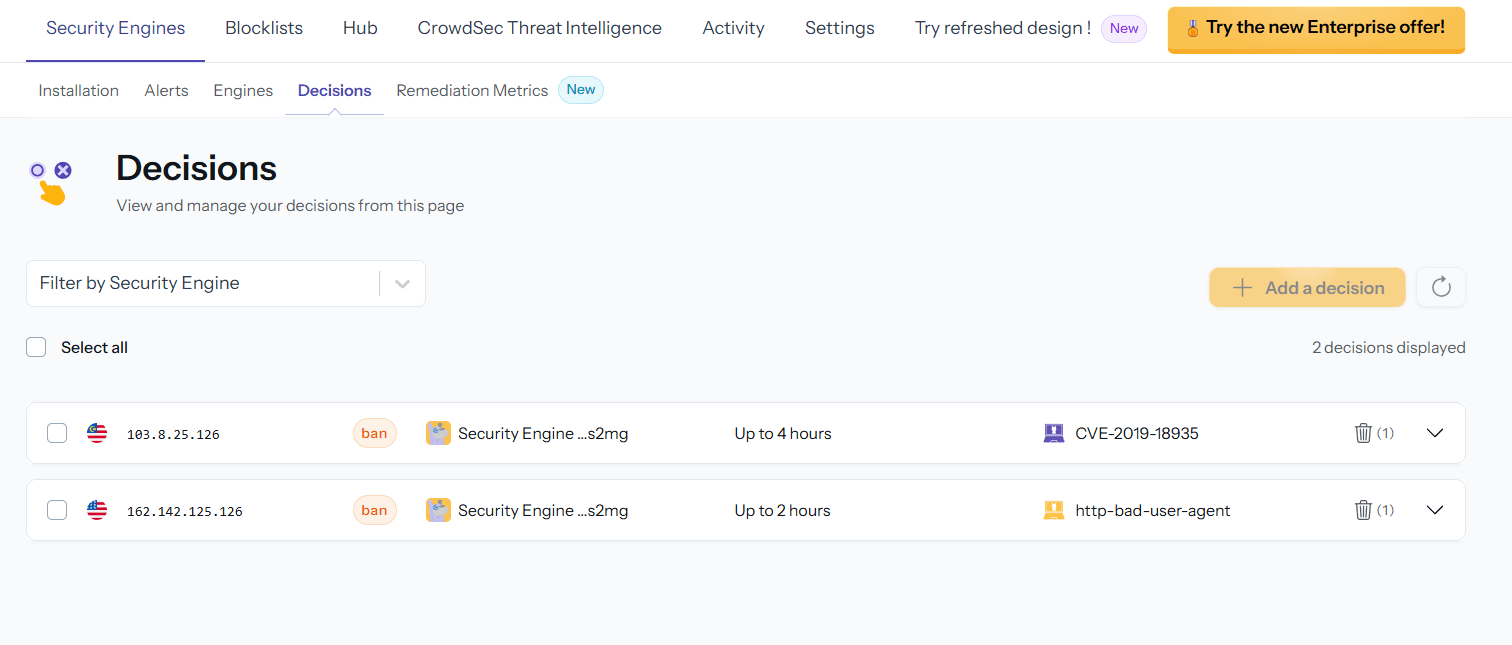1512x645 pixels.
Task: Open the Filter by Security Engine dropdown
Action: coord(226,283)
